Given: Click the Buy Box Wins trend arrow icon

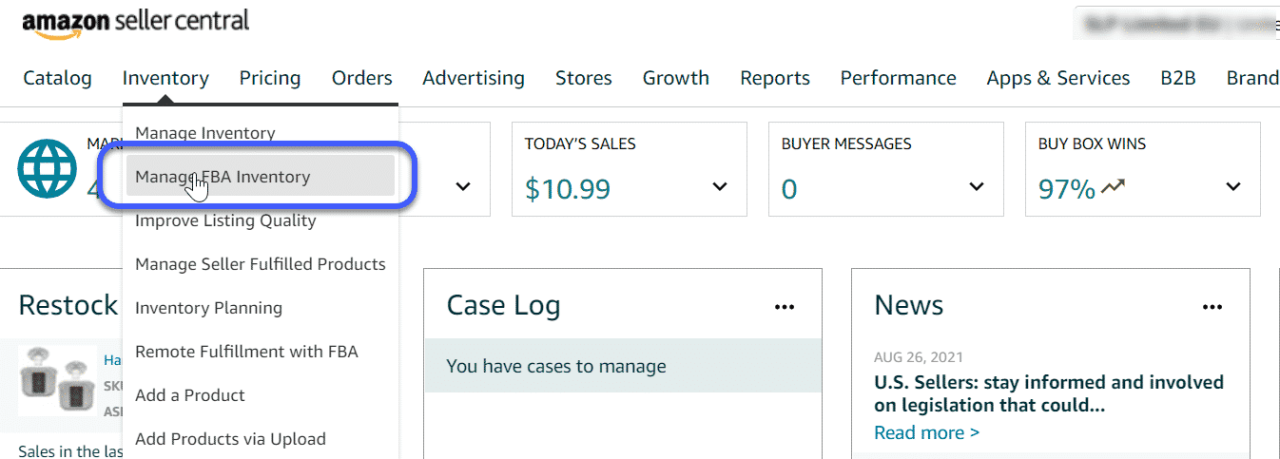Looking at the screenshot, I should click(1113, 187).
